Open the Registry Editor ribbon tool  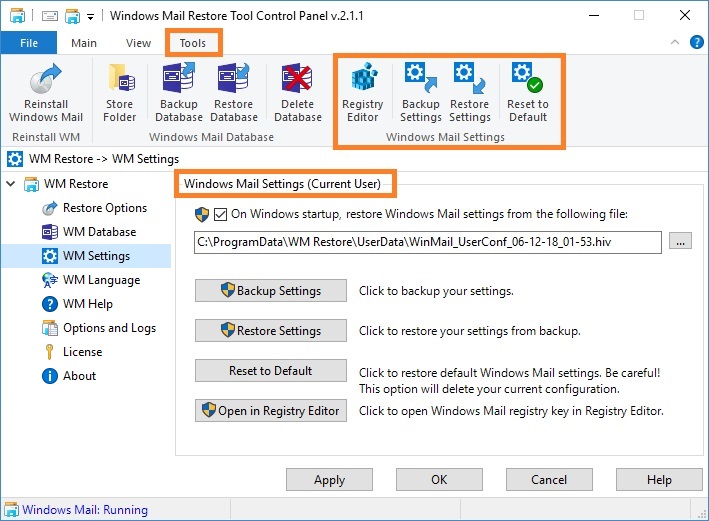(363, 92)
